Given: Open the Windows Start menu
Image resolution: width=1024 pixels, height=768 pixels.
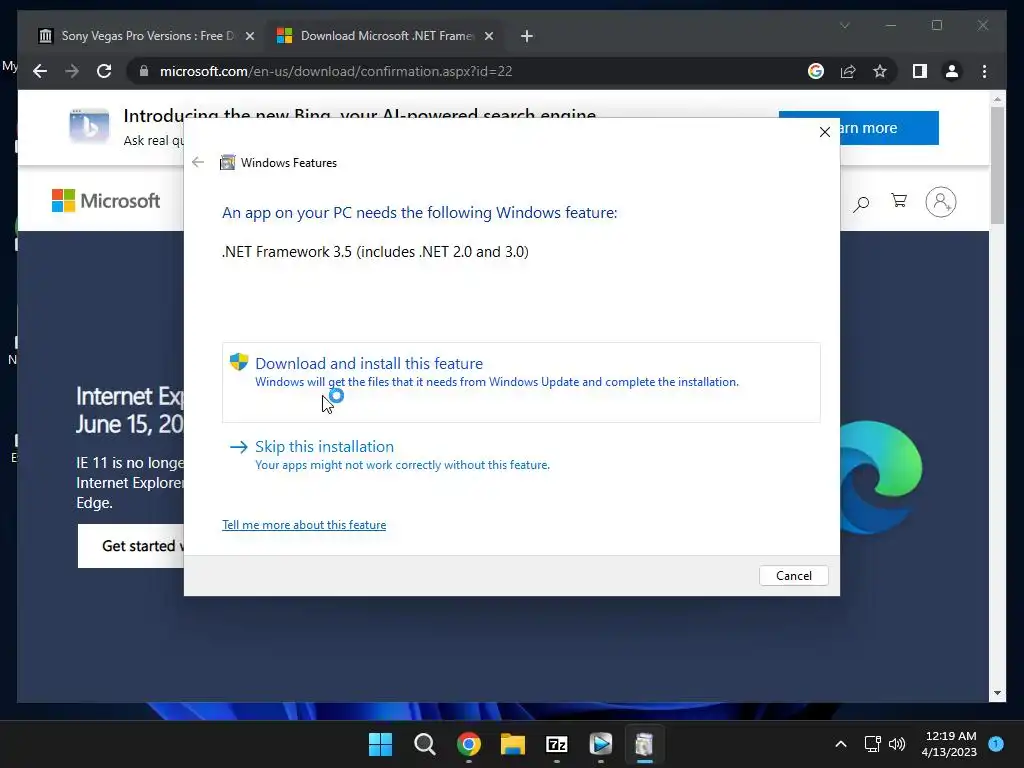Looking at the screenshot, I should 381,744.
